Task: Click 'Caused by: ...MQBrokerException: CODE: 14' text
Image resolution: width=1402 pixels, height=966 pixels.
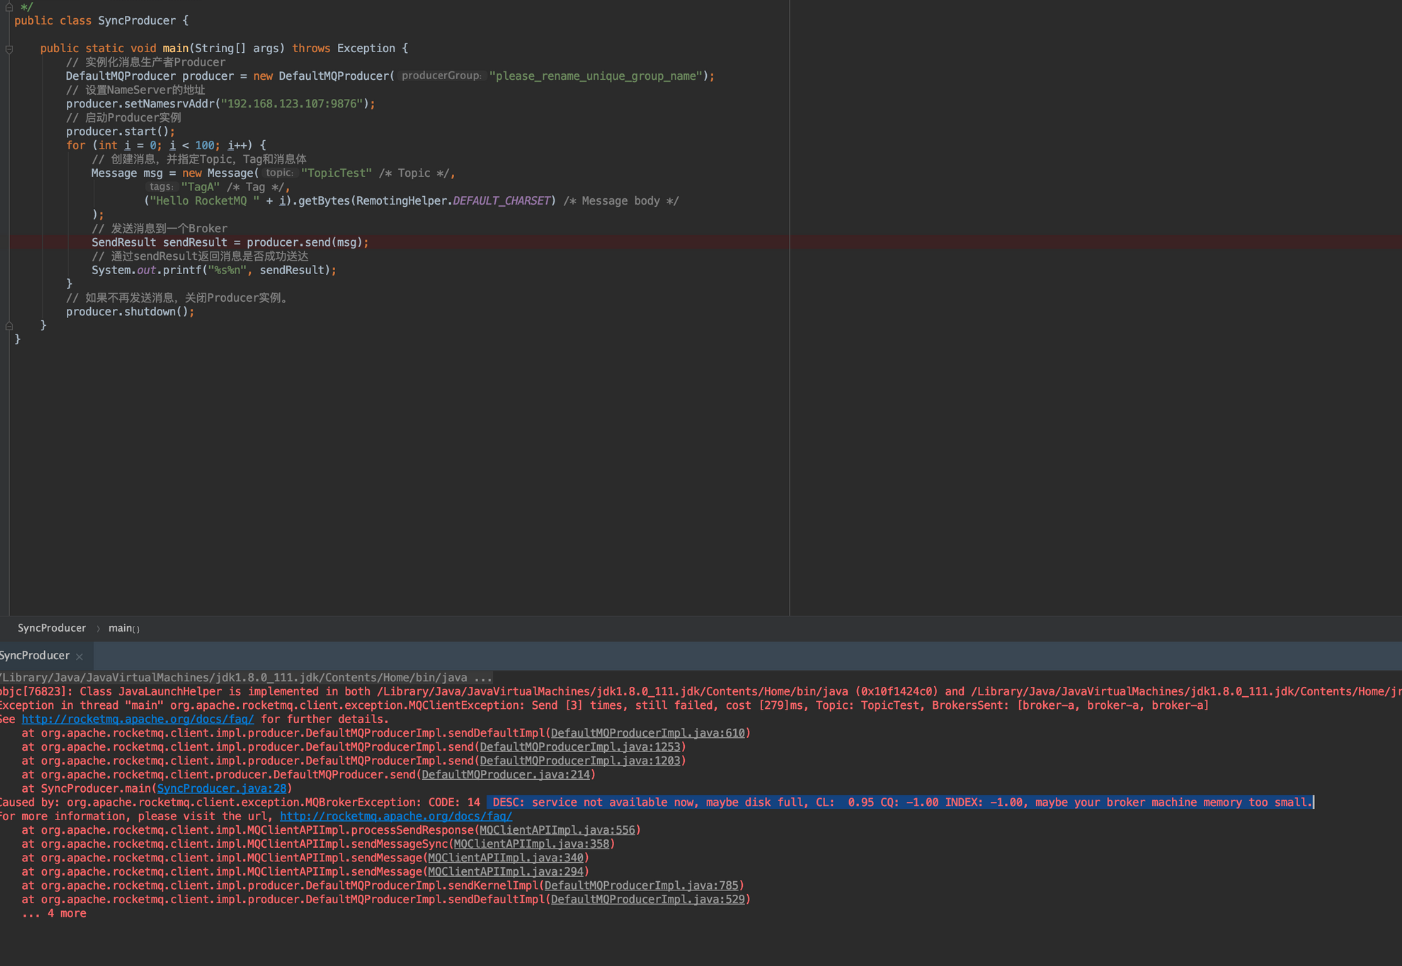Action: (240, 802)
